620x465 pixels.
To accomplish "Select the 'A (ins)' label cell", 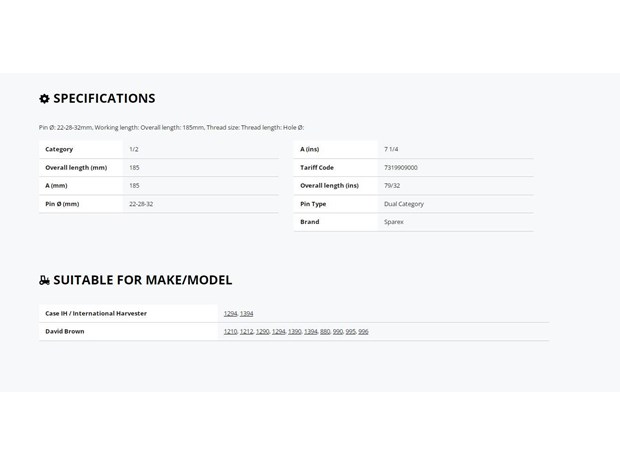I will click(x=336, y=149).
